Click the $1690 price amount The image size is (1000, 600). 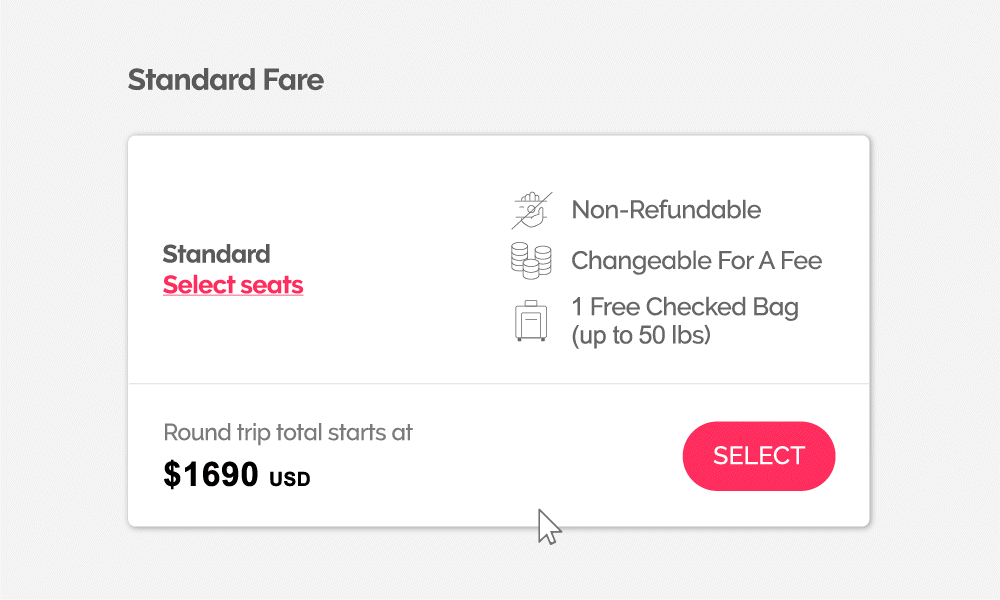211,475
